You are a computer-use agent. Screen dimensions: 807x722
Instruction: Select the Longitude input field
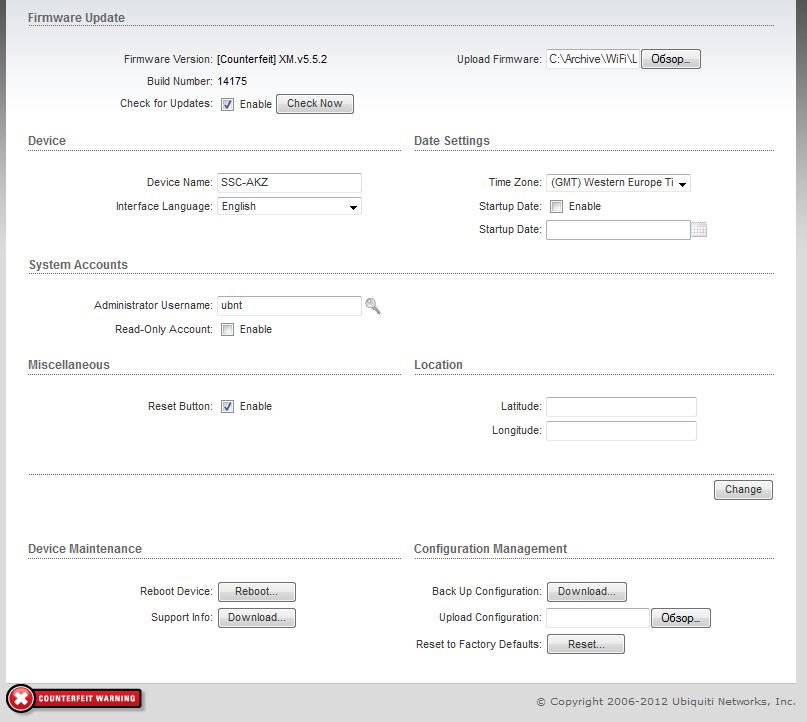coord(621,431)
